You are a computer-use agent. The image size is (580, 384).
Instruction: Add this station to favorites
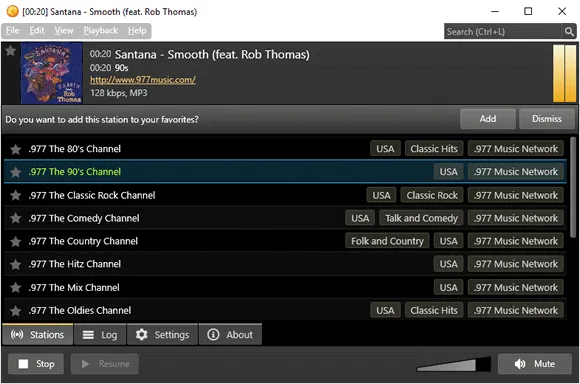488,119
